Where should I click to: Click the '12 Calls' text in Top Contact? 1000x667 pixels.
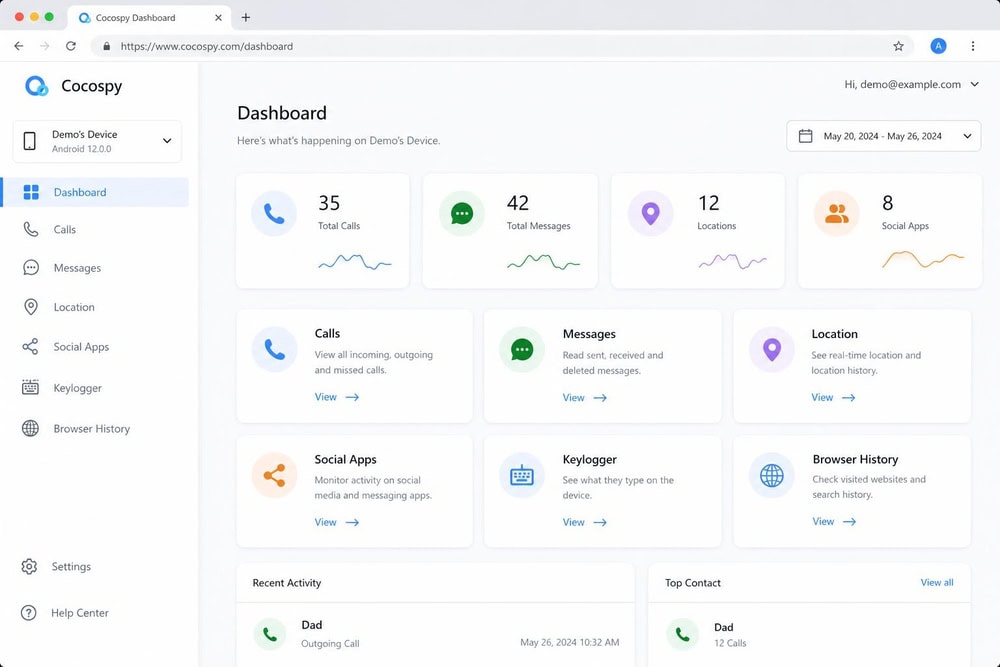(730, 643)
